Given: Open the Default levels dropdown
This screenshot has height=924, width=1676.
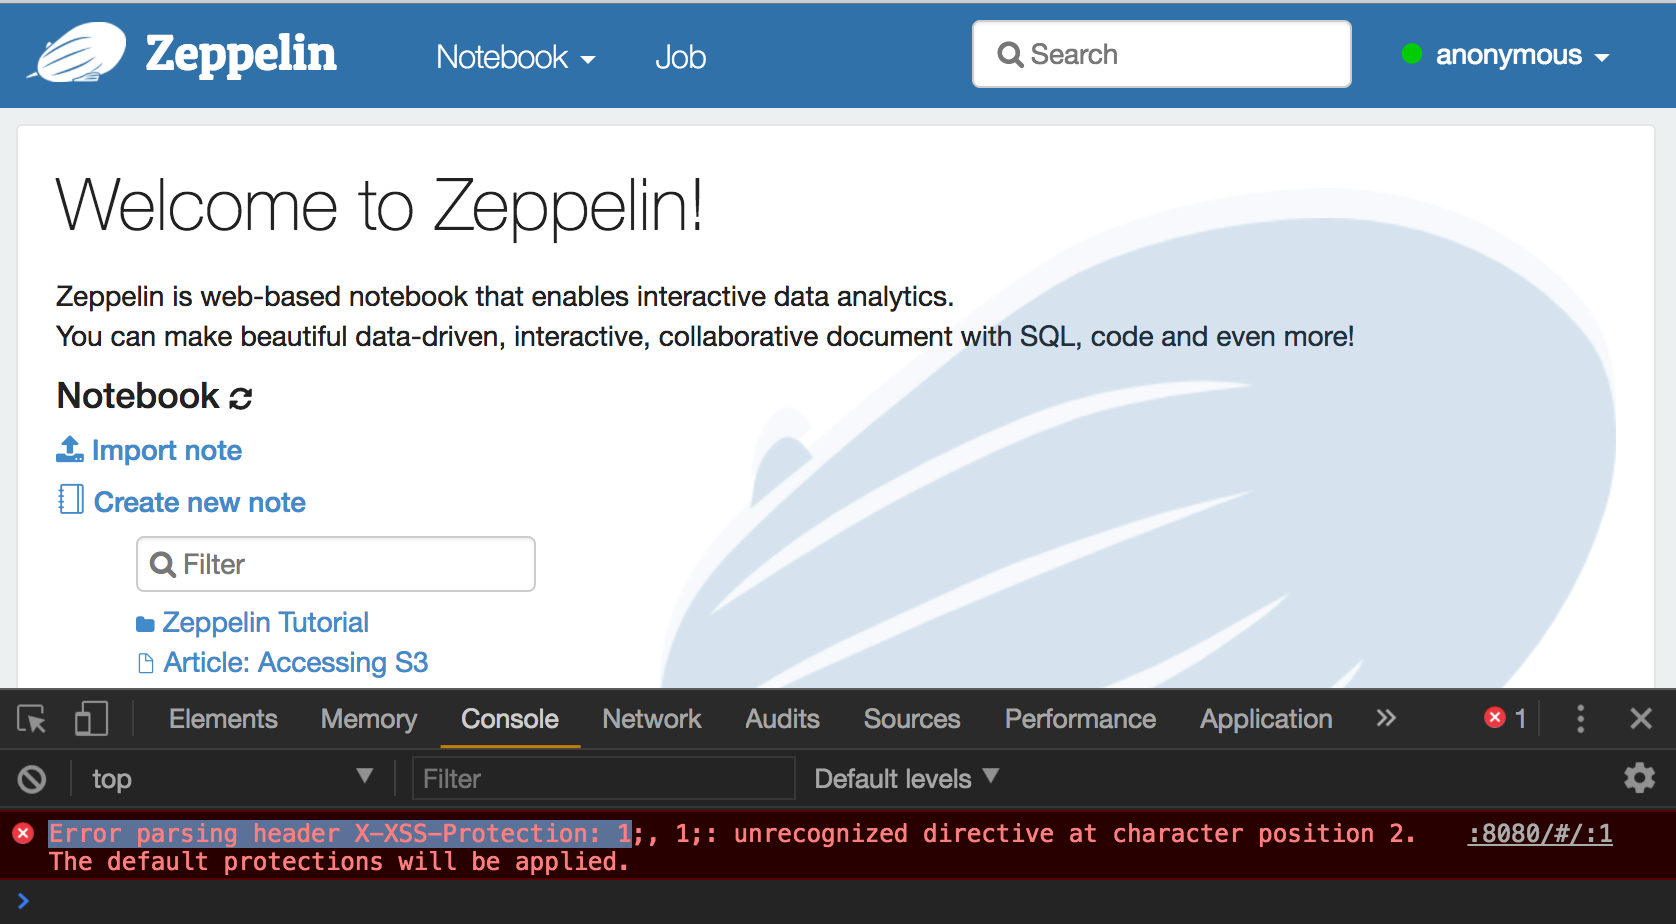Looking at the screenshot, I should coord(907,778).
